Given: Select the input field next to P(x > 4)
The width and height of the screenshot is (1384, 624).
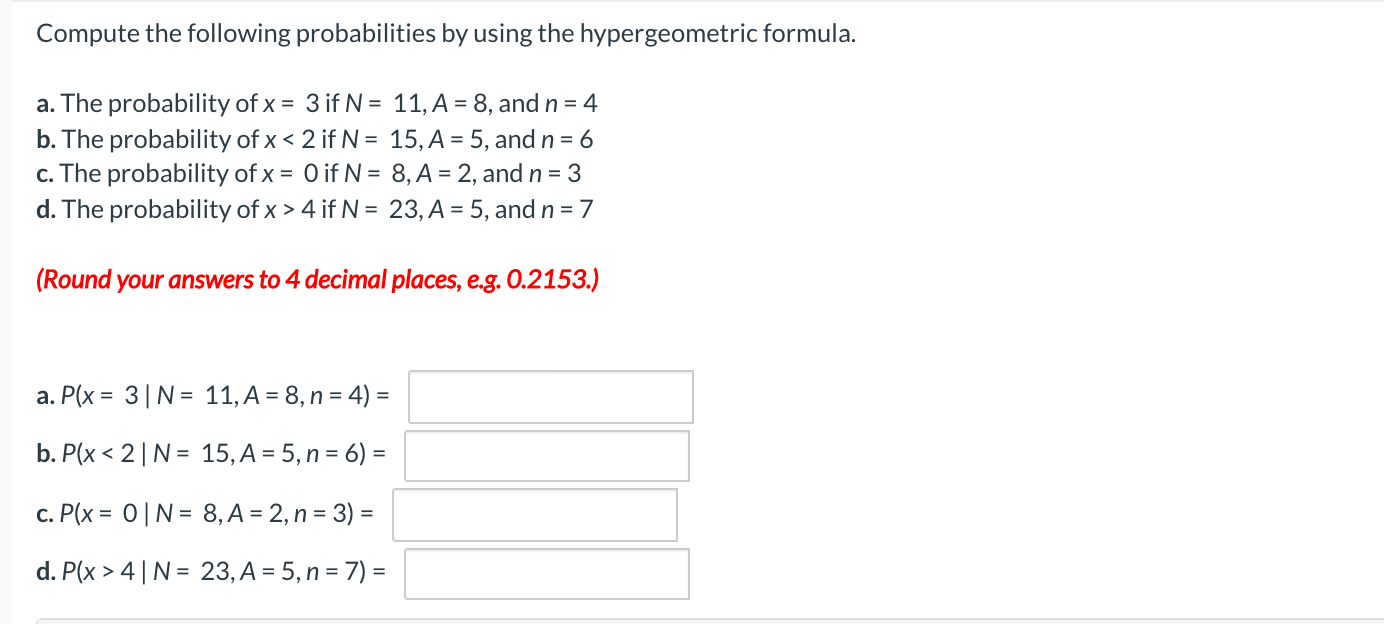Looking at the screenshot, I should (546, 573).
